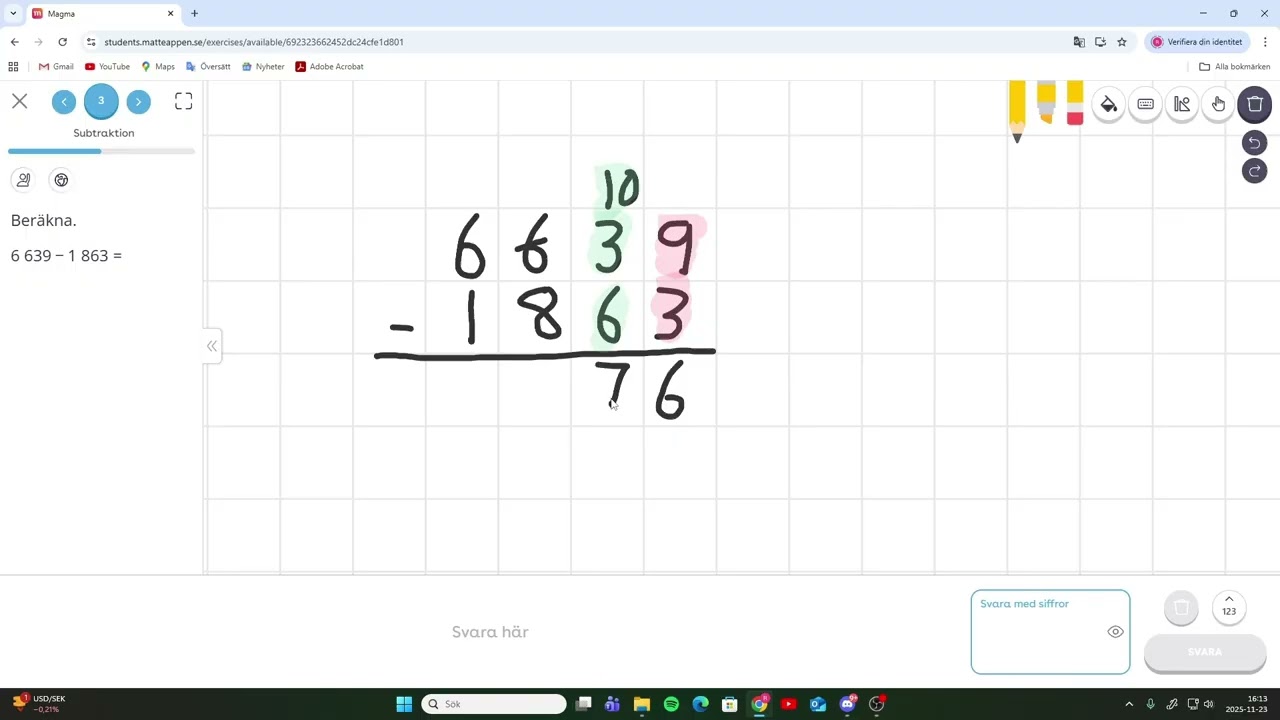
Task: Click the 'Svara med siffror' answer field
Action: point(1050,632)
